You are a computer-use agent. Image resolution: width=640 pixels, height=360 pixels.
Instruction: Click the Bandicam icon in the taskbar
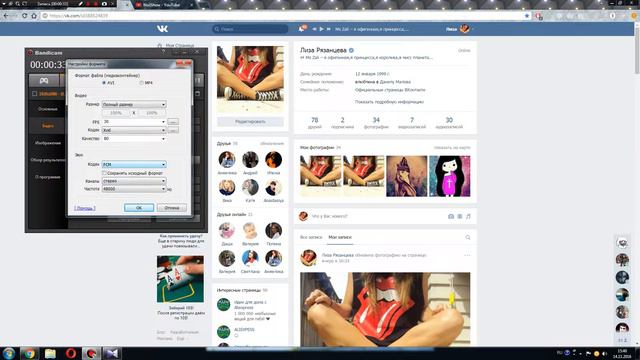[91, 353]
